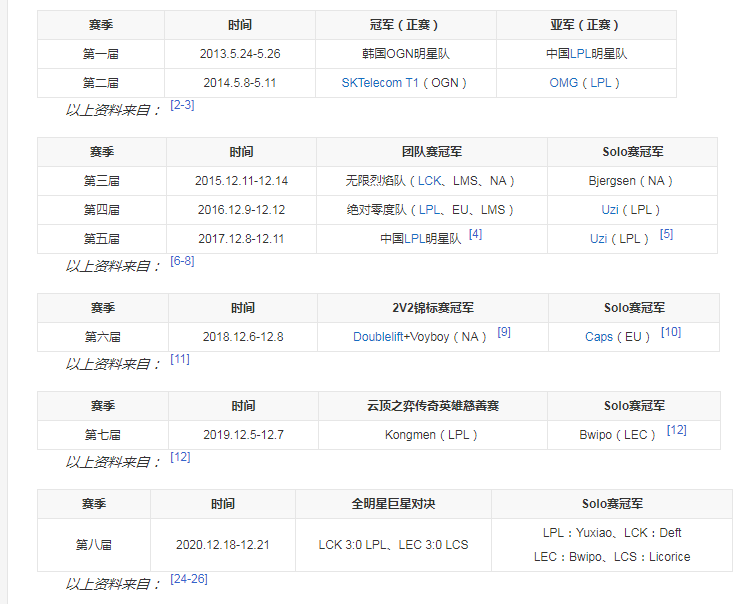Click 2V2锦标赛冠军 column header

click(433, 308)
